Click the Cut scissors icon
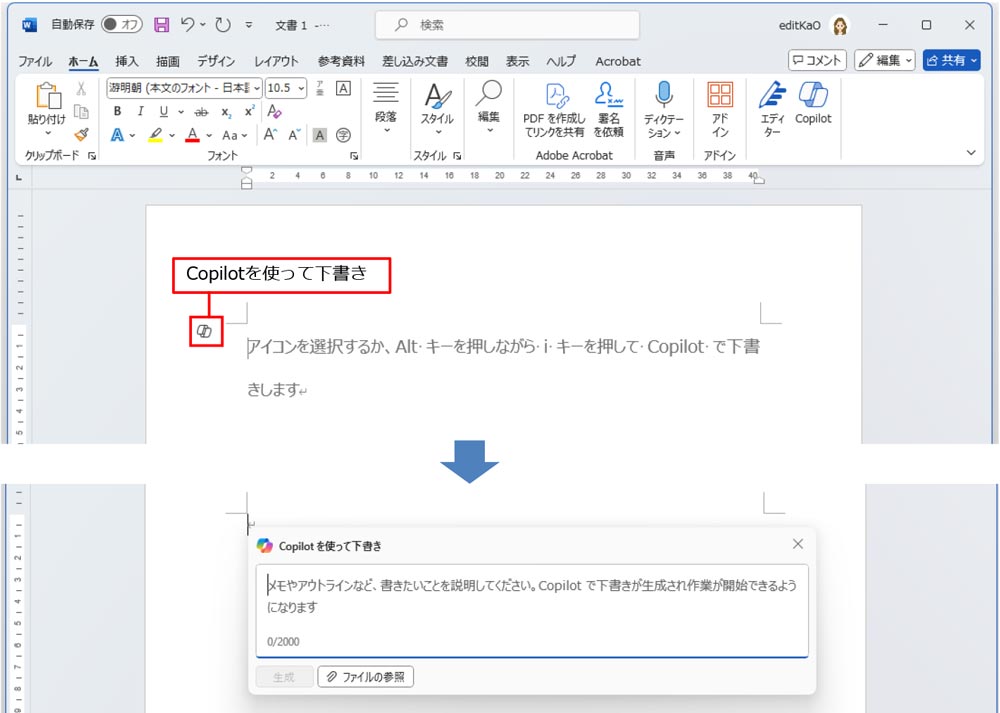 [81, 89]
